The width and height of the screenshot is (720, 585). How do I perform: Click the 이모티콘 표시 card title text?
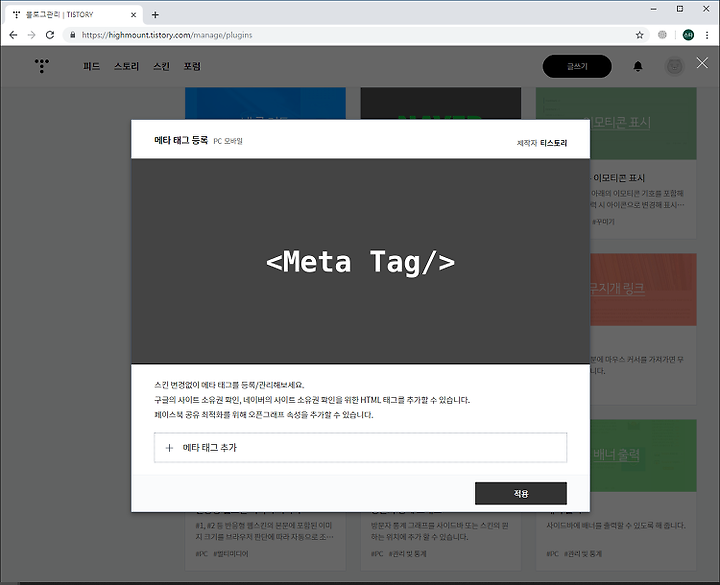pyautogui.click(x=619, y=178)
